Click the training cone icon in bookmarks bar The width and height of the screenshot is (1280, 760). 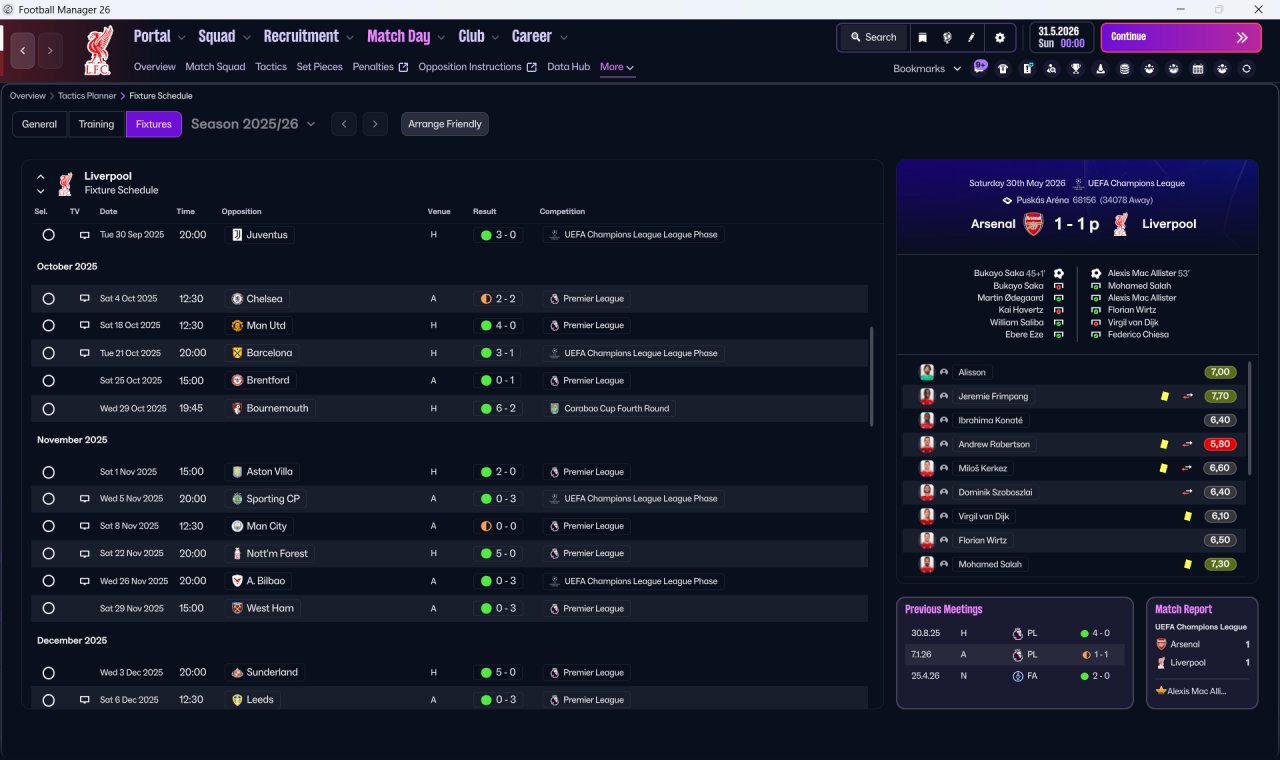1101,69
